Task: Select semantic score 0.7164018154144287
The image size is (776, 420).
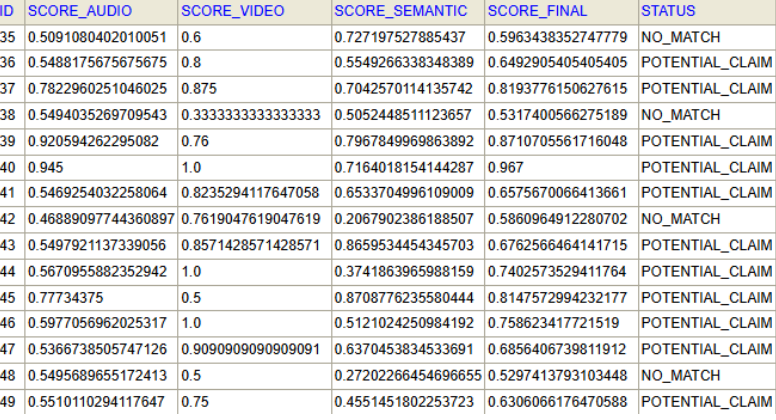Action: pyautogui.click(x=404, y=167)
